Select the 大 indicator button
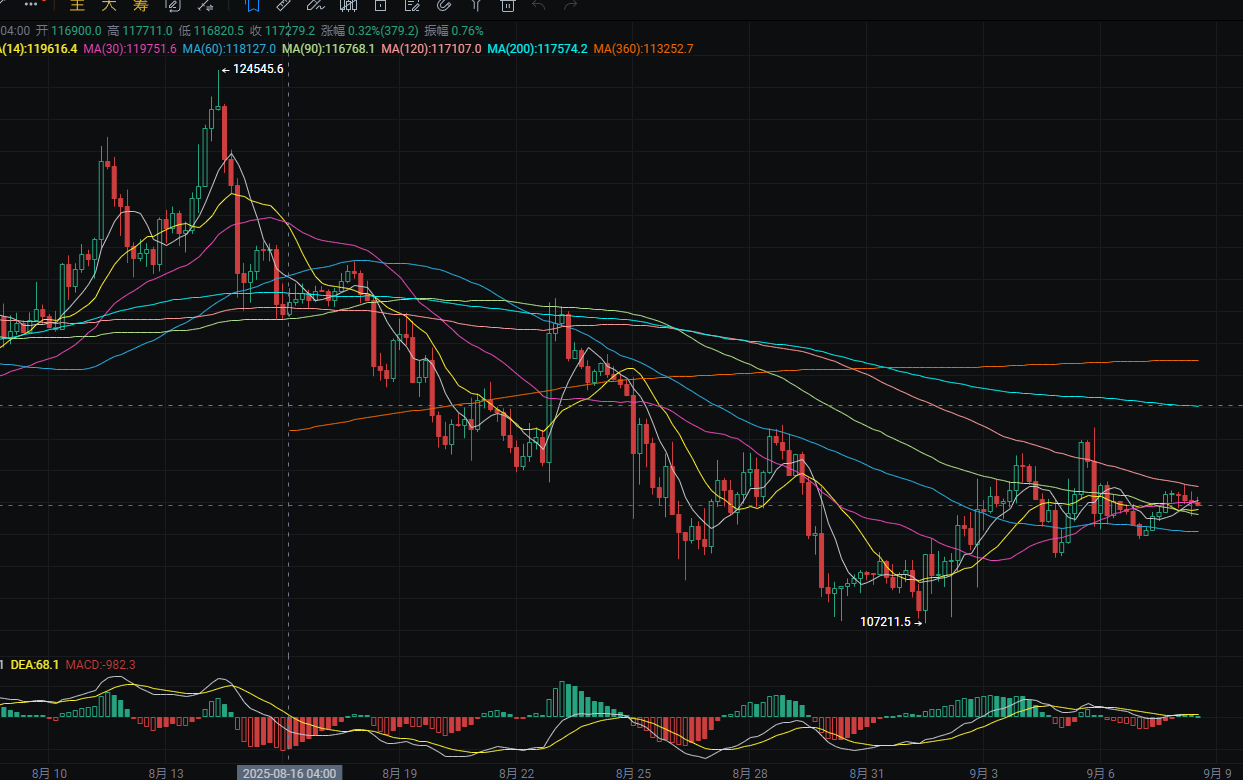1243x780 pixels. click(109, 6)
